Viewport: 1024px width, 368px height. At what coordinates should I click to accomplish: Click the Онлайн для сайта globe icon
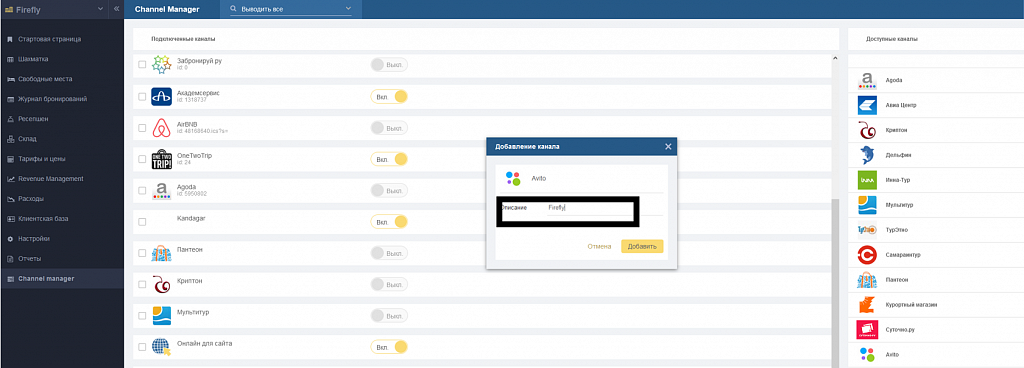[x=161, y=347]
